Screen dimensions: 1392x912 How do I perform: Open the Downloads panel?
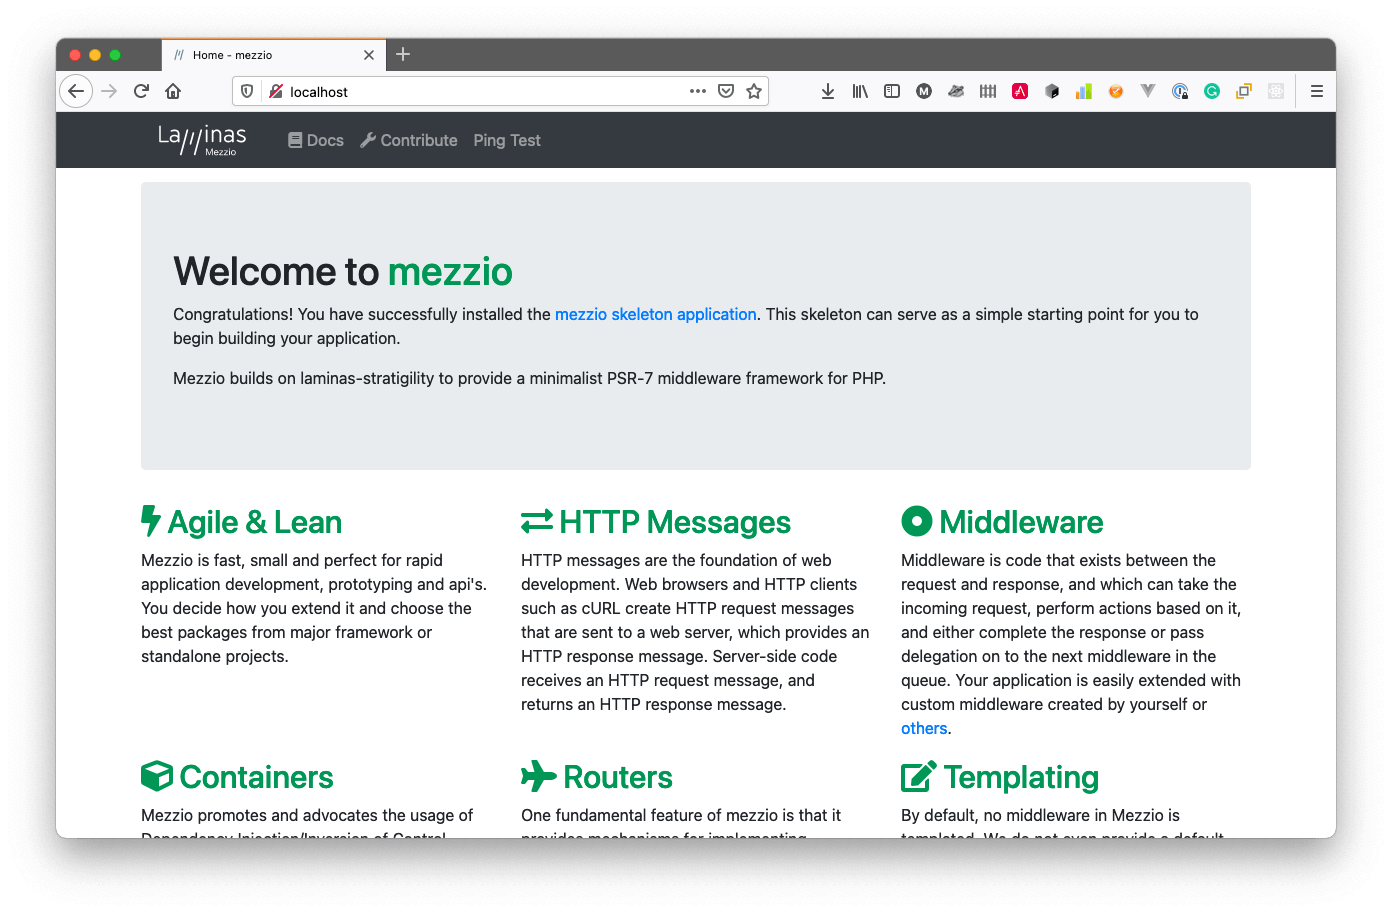pyautogui.click(x=827, y=91)
